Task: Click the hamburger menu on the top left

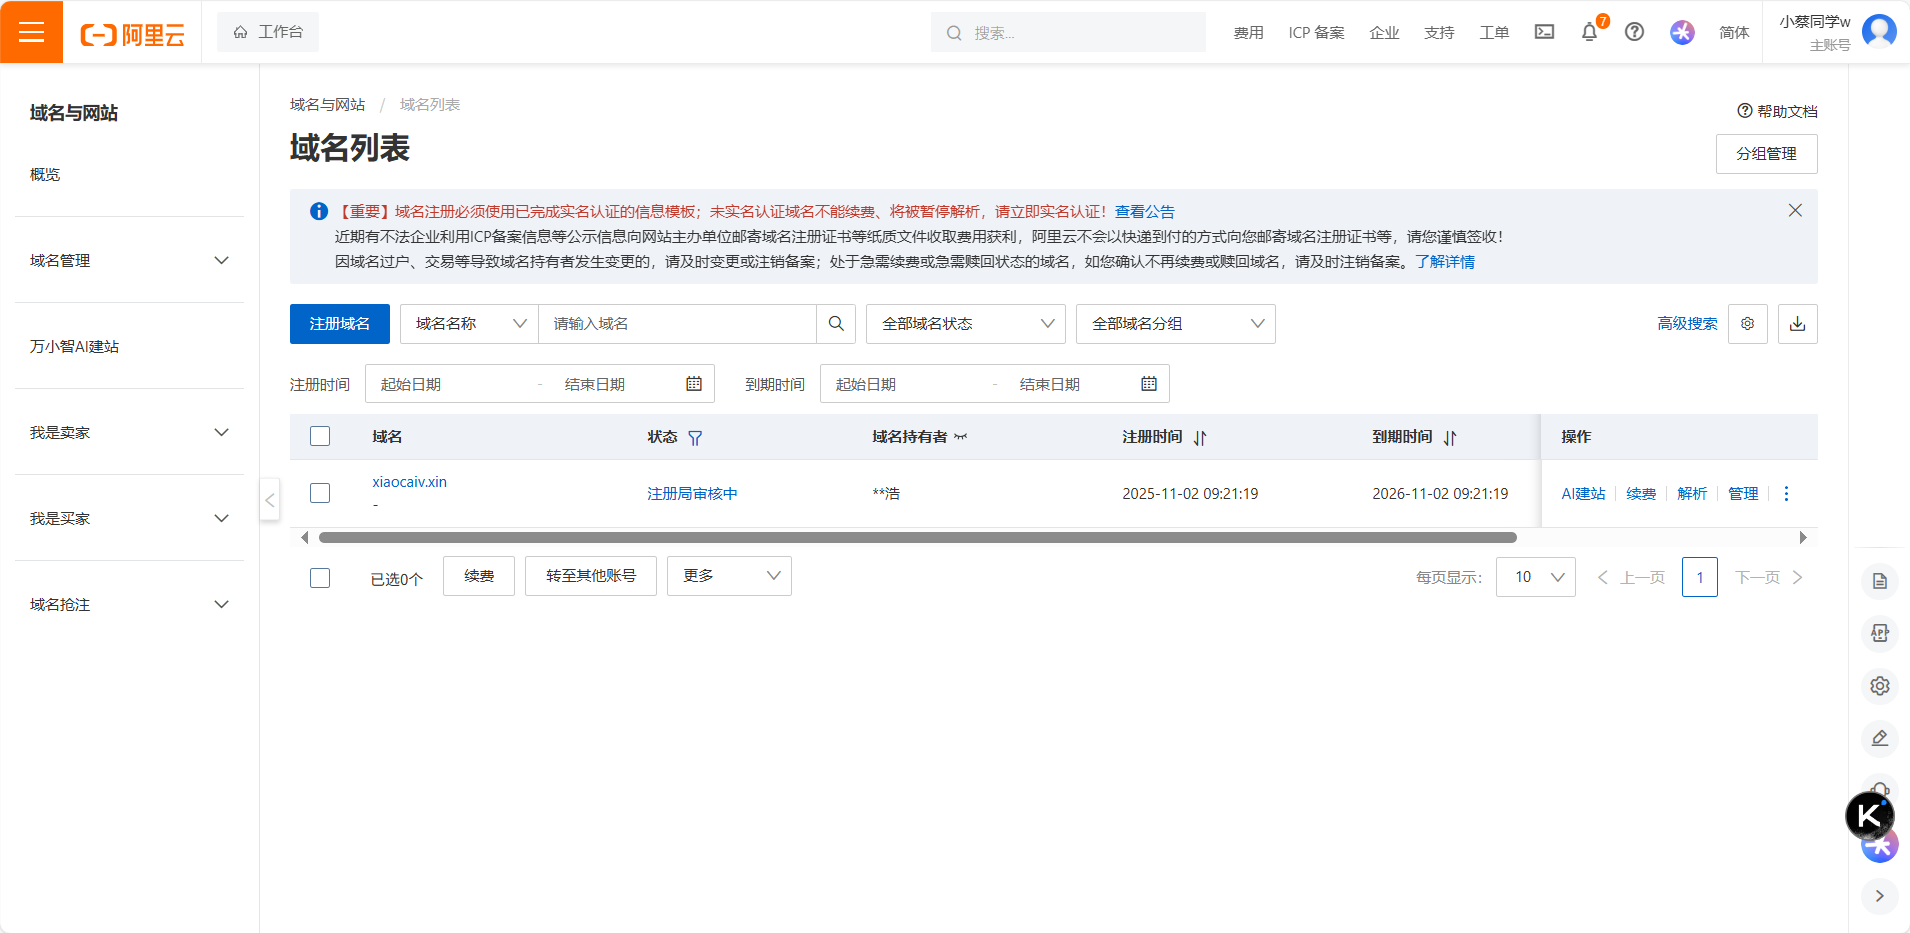Action: tap(31, 31)
